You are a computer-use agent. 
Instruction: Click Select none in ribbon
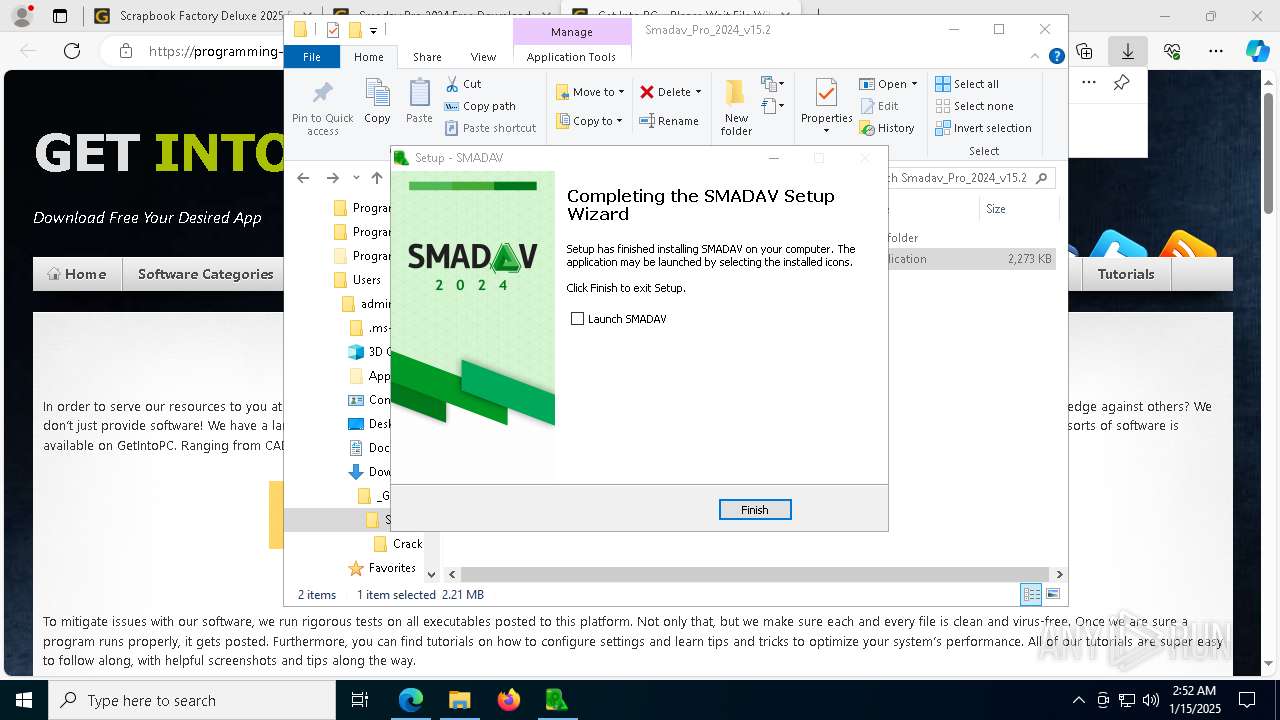coord(975,106)
